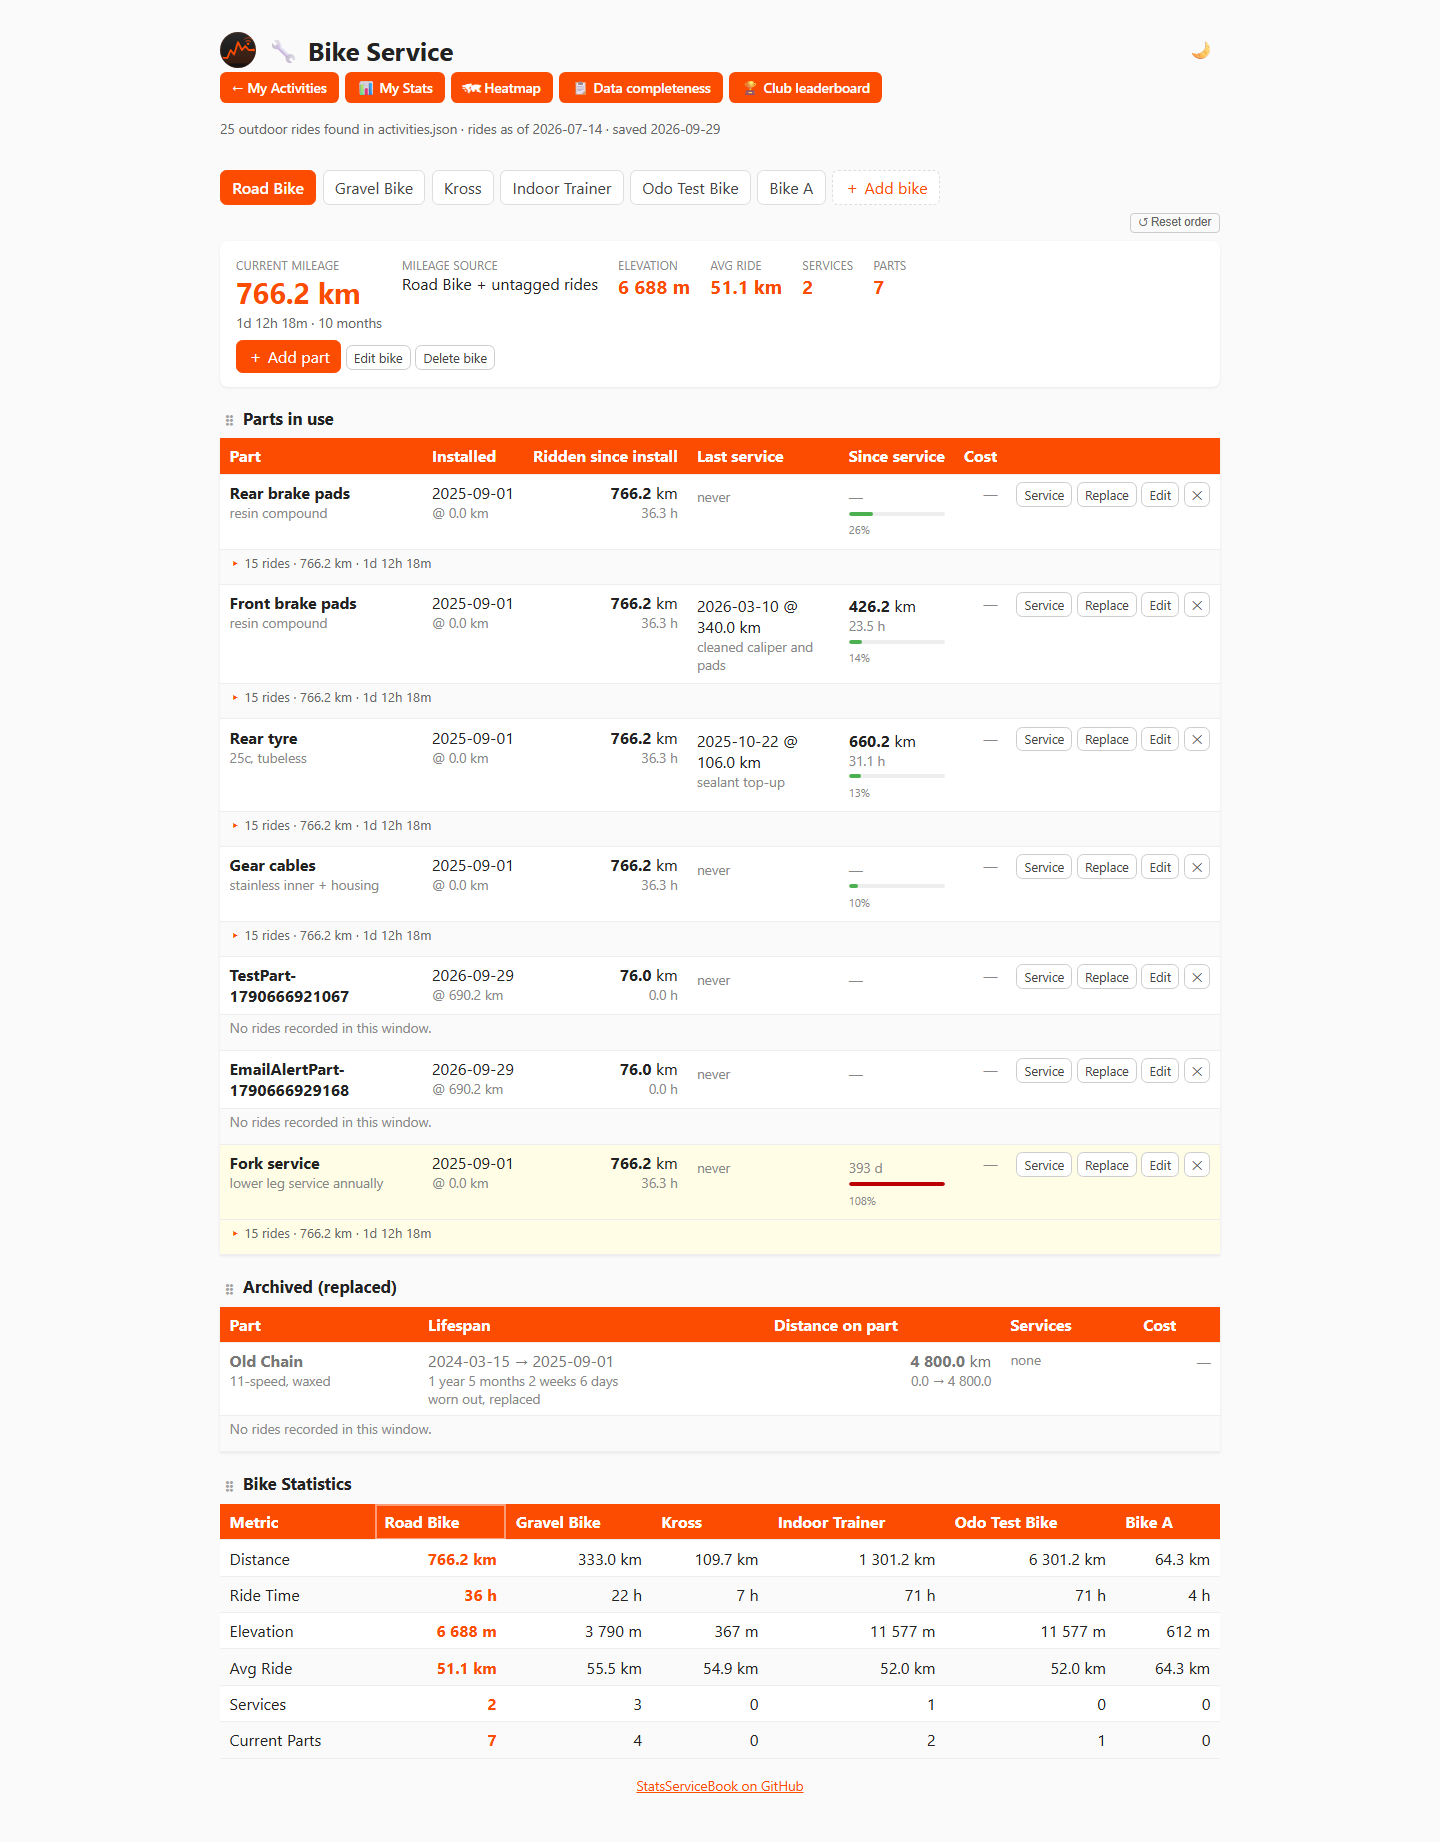Open Data completeness page
The height and width of the screenshot is (1842, 1440).
point(641,88)
